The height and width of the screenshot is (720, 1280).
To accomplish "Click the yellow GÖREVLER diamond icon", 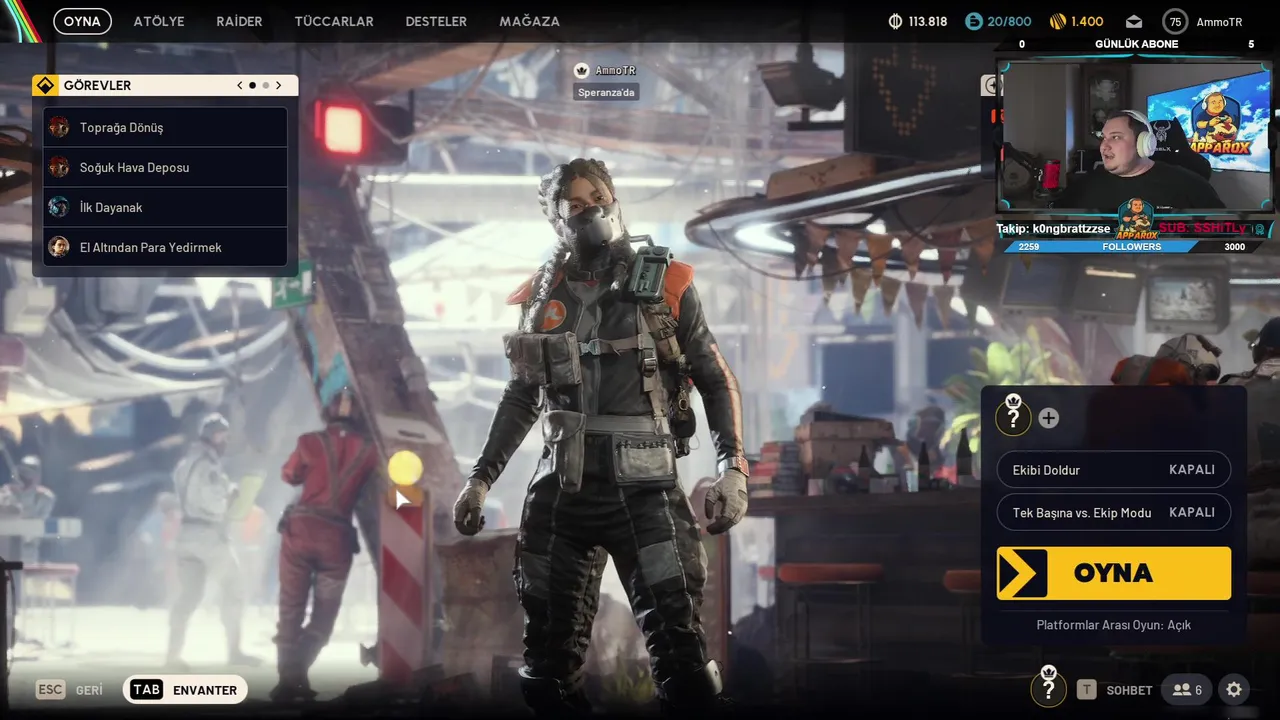I will coord(45,85).
